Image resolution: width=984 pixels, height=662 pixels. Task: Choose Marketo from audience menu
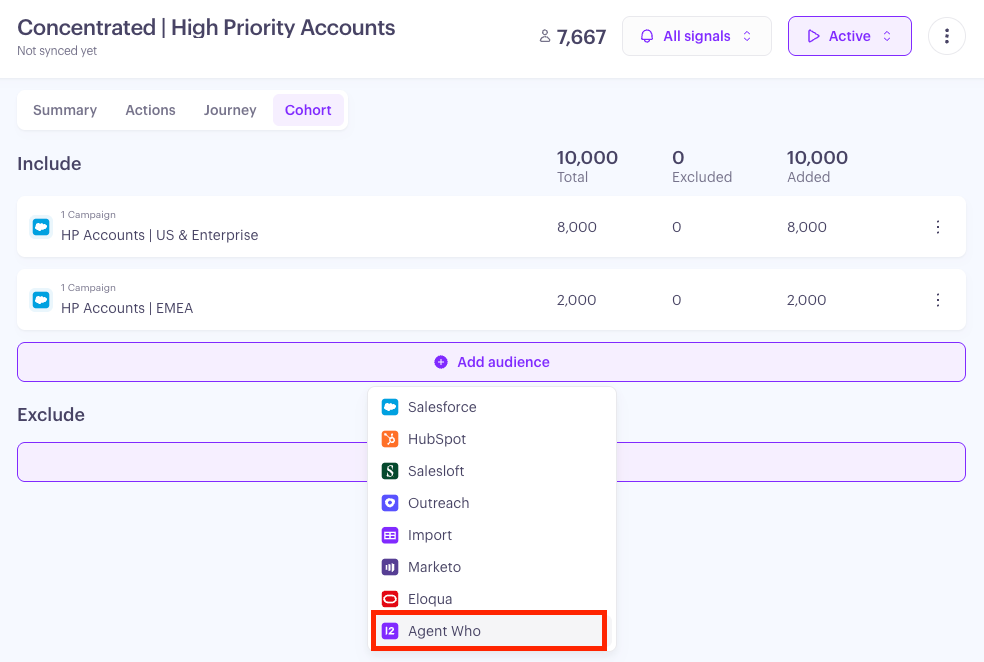point(491,567)
